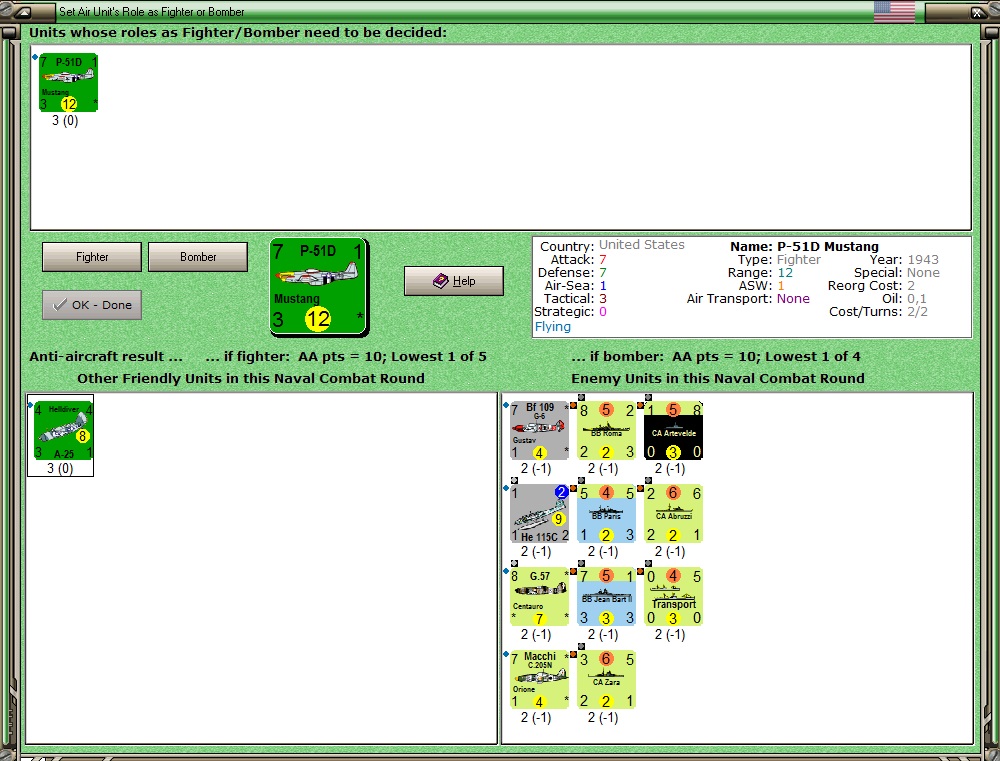Click the 2 (-1) label under CA Zara
The height and width of the screenshot is (761, 1000).
[603, 718]
